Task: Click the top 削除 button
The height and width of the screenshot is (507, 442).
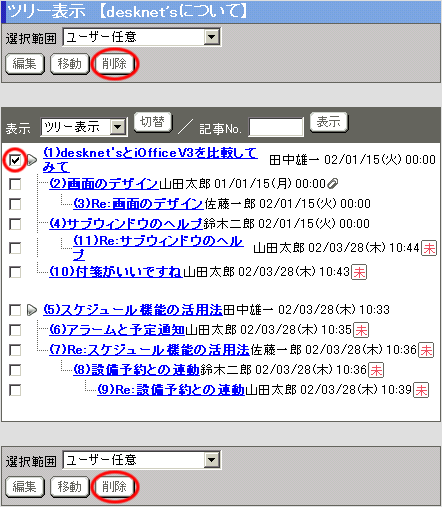Action: tap(114, 64)
